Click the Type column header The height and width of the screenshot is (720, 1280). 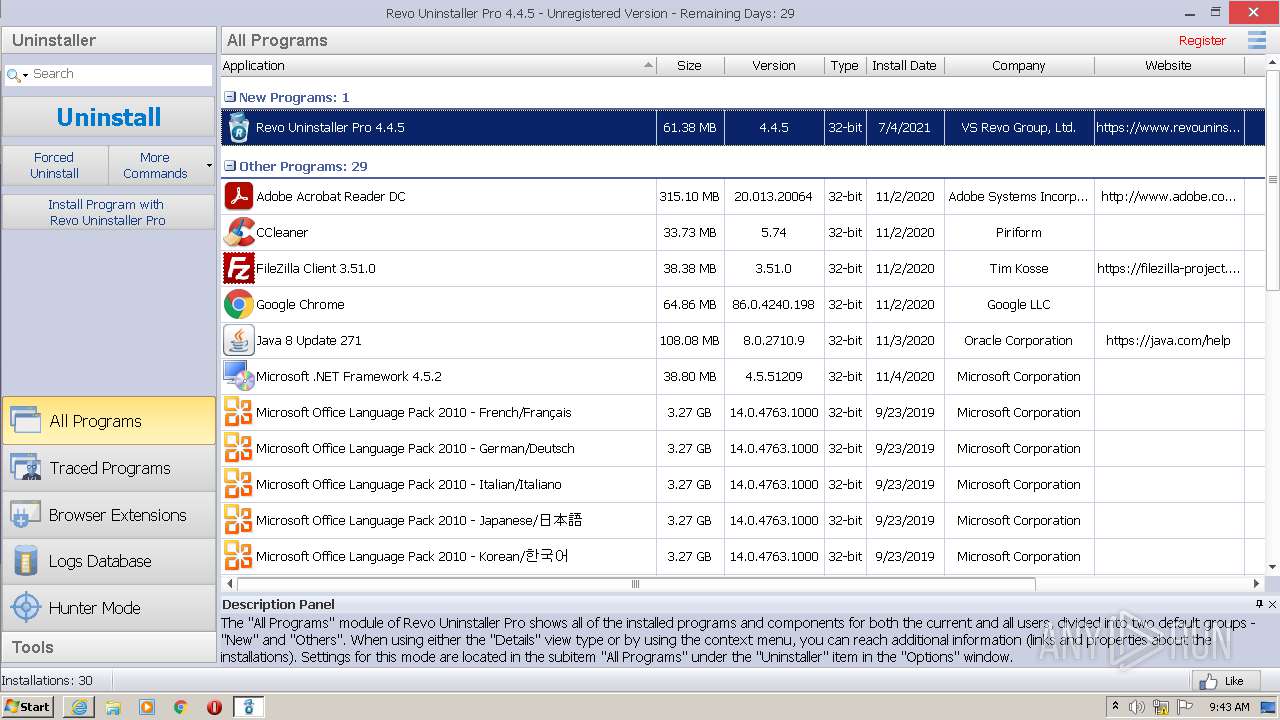845,65
